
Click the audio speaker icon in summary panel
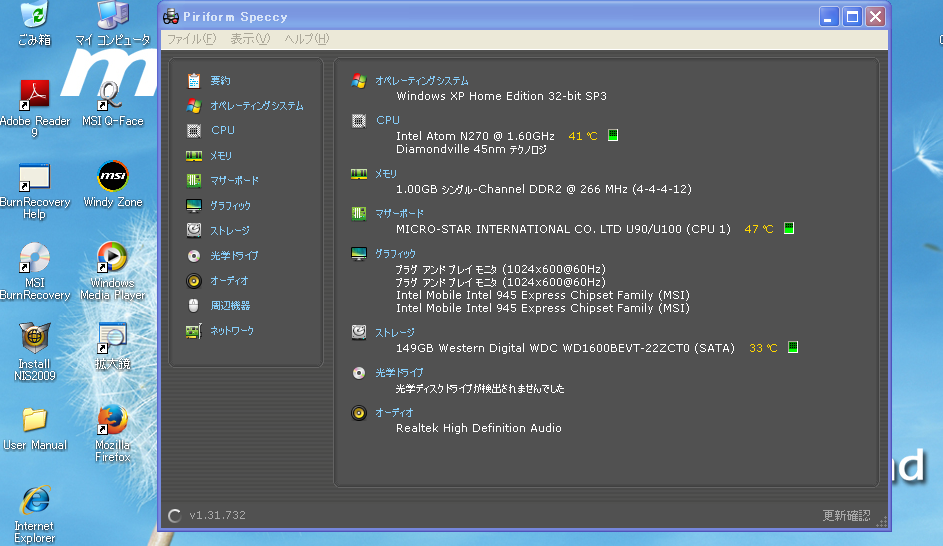pos(359,413)
